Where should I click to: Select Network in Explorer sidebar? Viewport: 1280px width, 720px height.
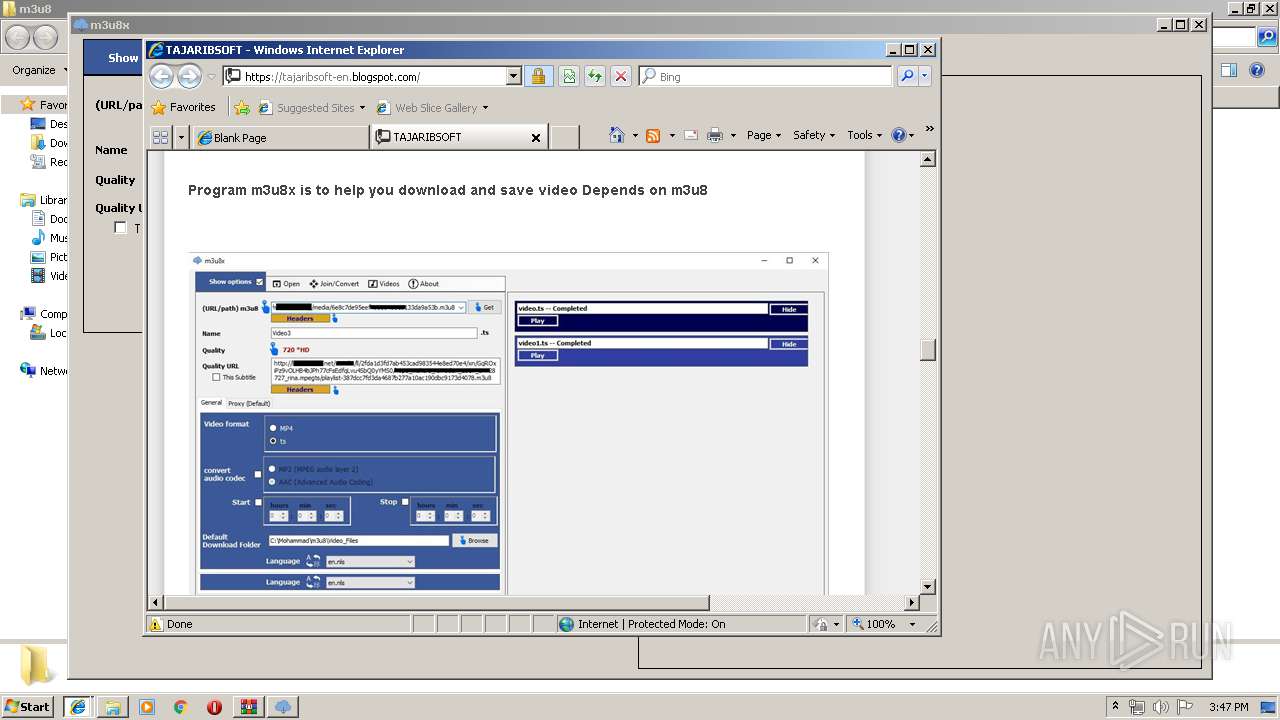(44, 371)
